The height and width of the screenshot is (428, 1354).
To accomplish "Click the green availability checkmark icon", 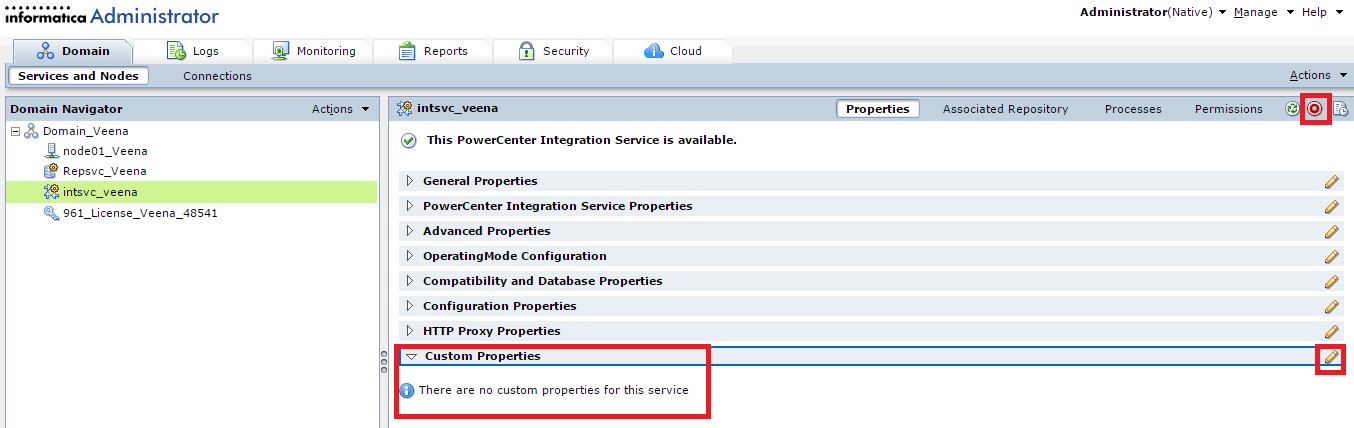I will click(408, 141).
